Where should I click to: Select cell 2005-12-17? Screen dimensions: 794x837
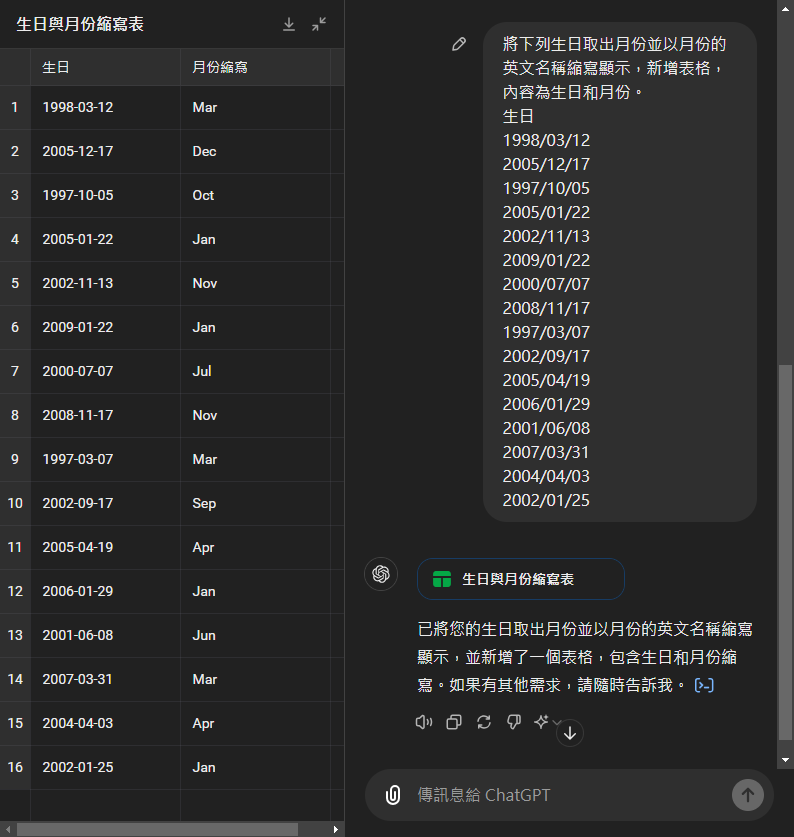(105, 152)
